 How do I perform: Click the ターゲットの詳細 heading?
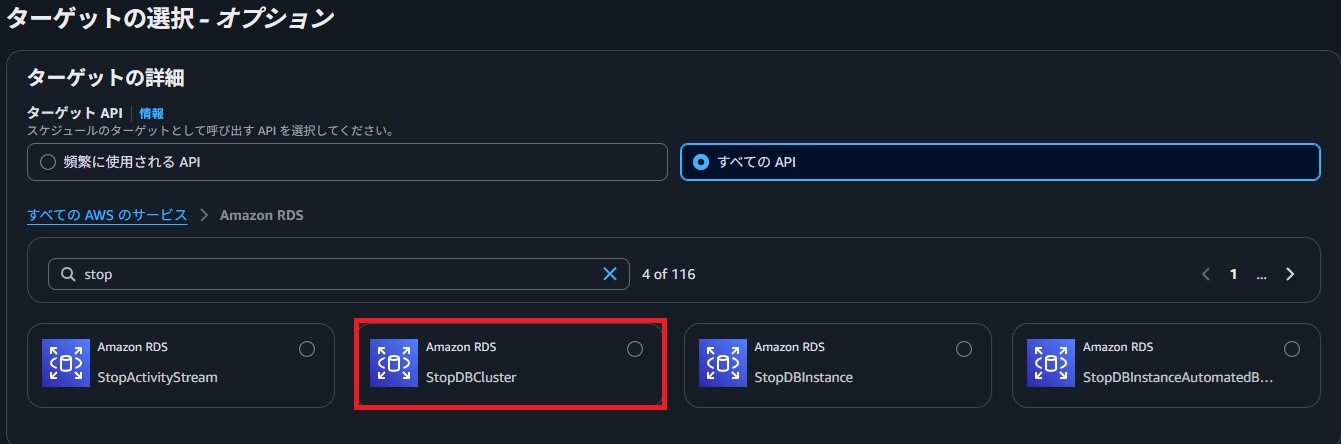(x=106, y=77)
